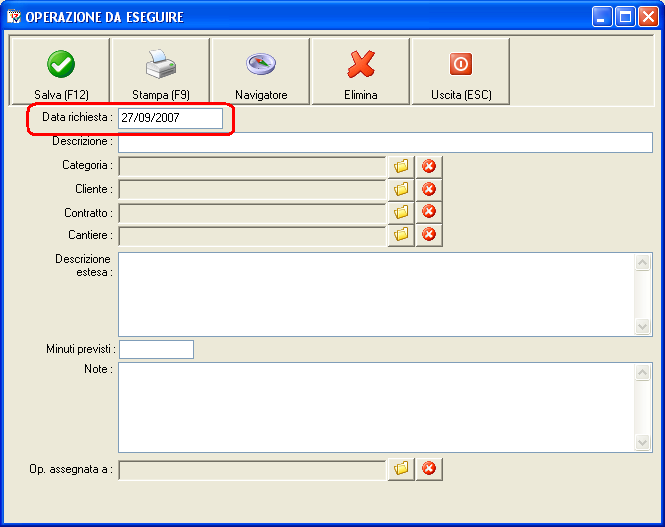The width and height of the screenshot is (665, 527).
Task: Minimize the OPERAZIONE DA ESEGUIRE window
Action: pos(602,17)
